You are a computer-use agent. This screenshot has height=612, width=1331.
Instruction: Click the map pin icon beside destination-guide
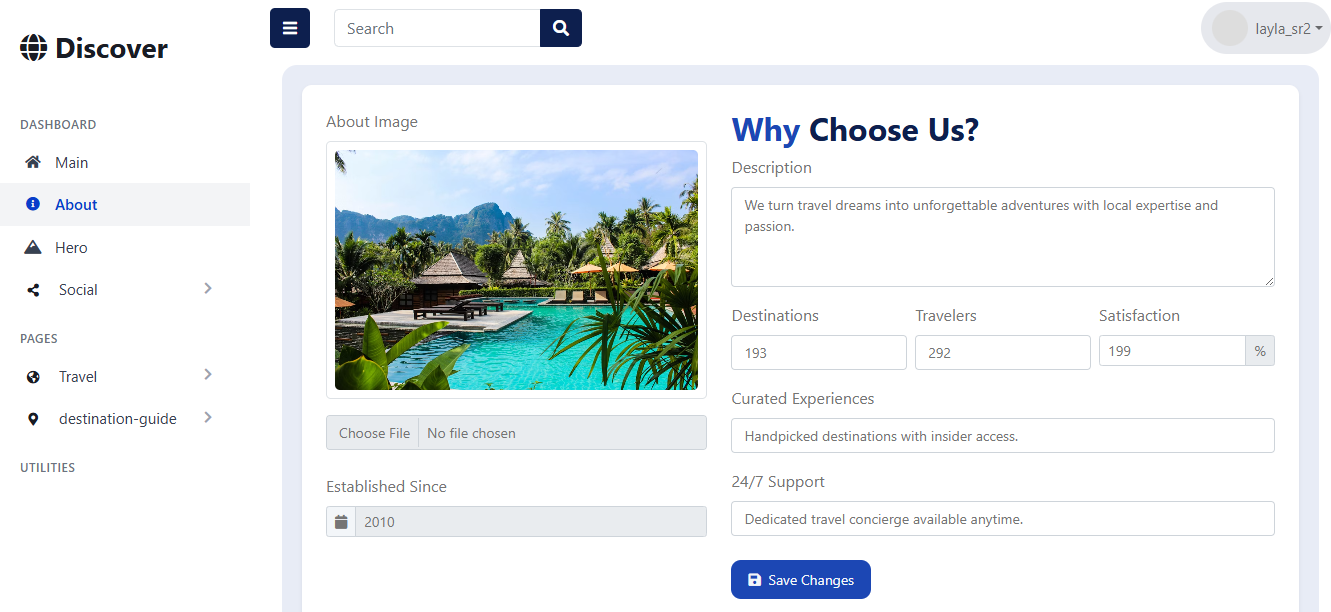[x=33, y=419]
